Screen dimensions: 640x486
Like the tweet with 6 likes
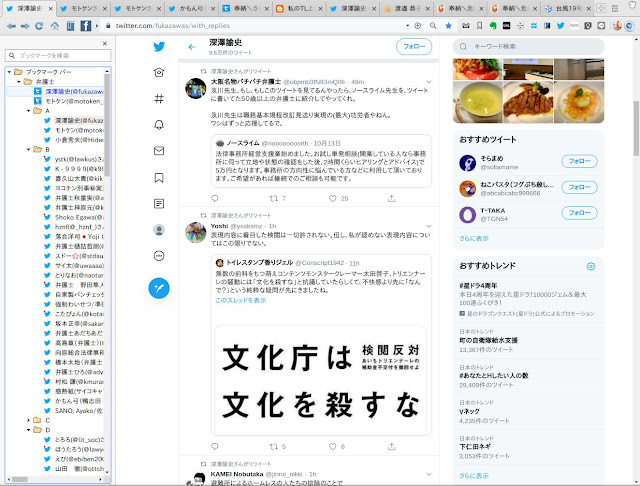(x=333, y=446)
